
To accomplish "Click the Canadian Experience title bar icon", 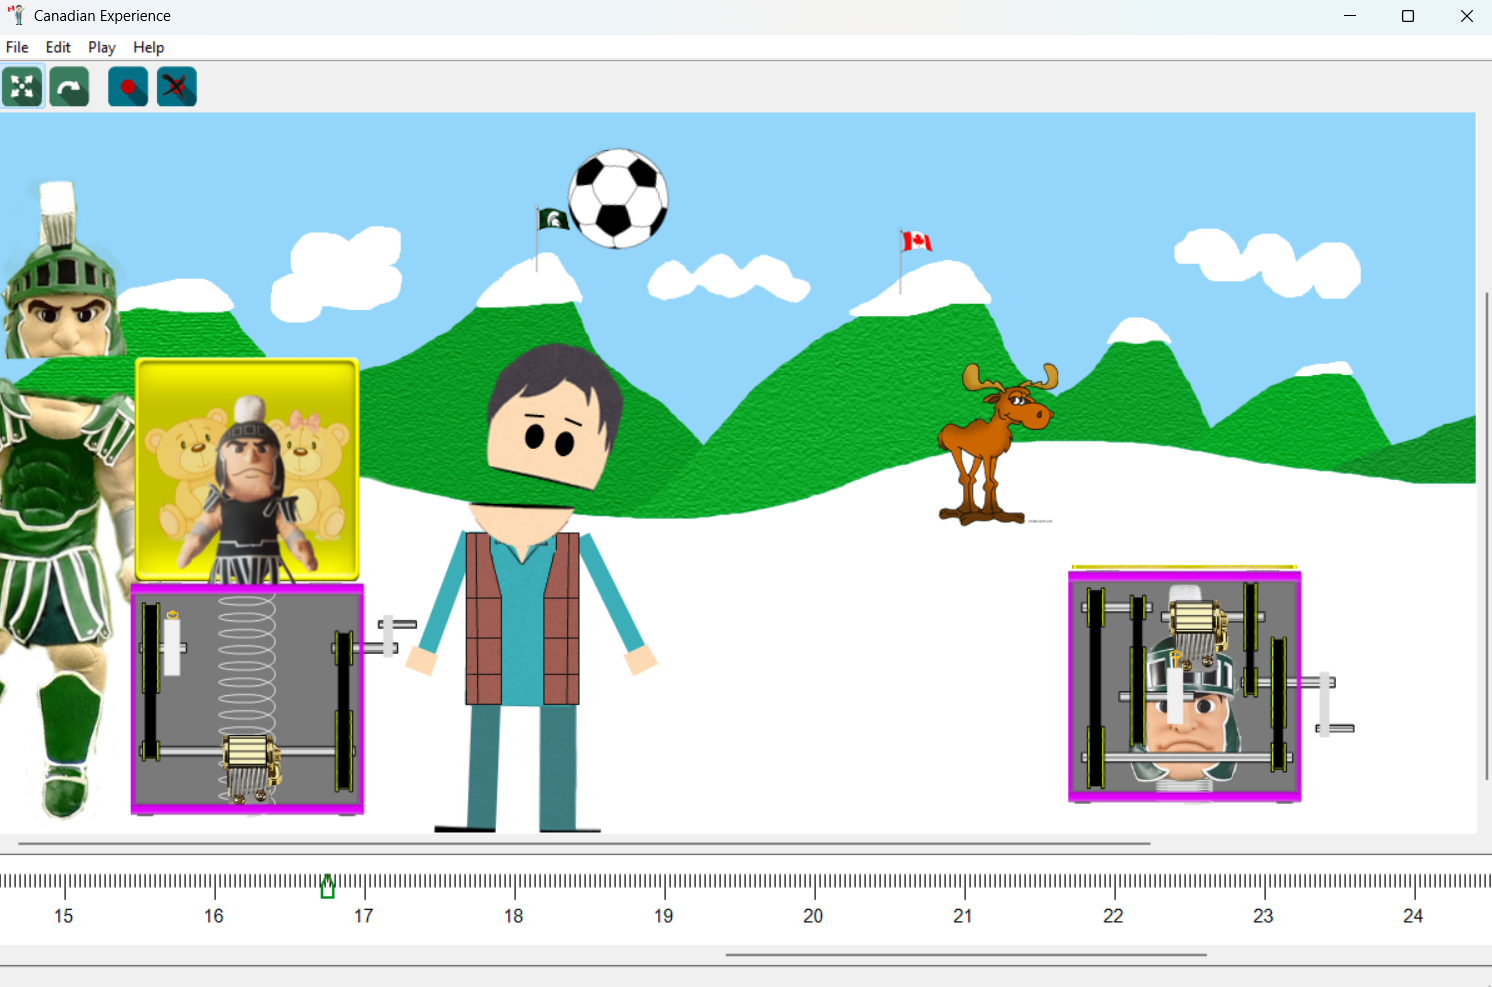I will pos(16,15).
